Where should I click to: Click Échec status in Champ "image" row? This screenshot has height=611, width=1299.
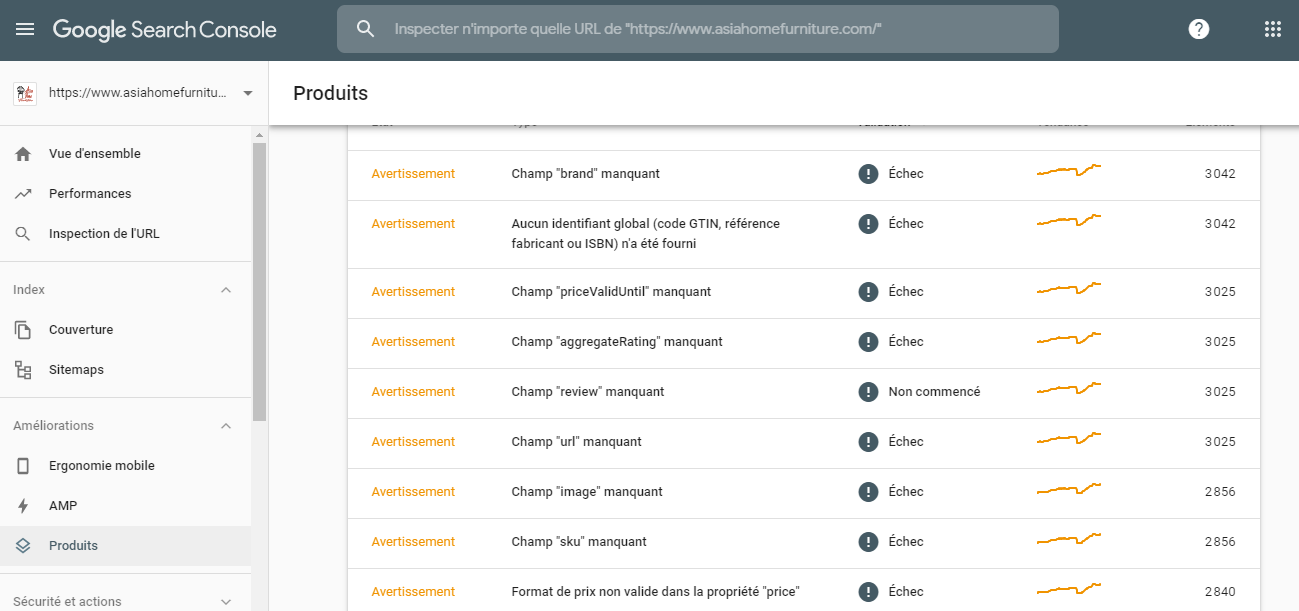click(906, 492)
